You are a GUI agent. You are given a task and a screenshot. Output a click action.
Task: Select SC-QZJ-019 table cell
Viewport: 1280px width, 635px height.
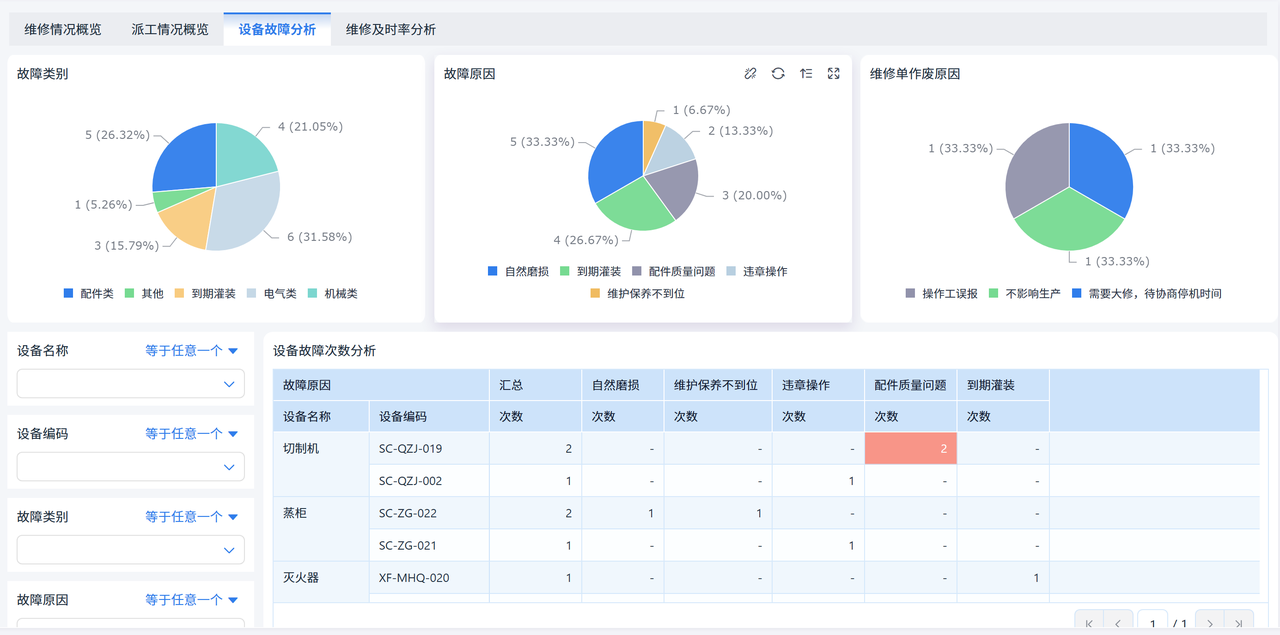[429, 449]
